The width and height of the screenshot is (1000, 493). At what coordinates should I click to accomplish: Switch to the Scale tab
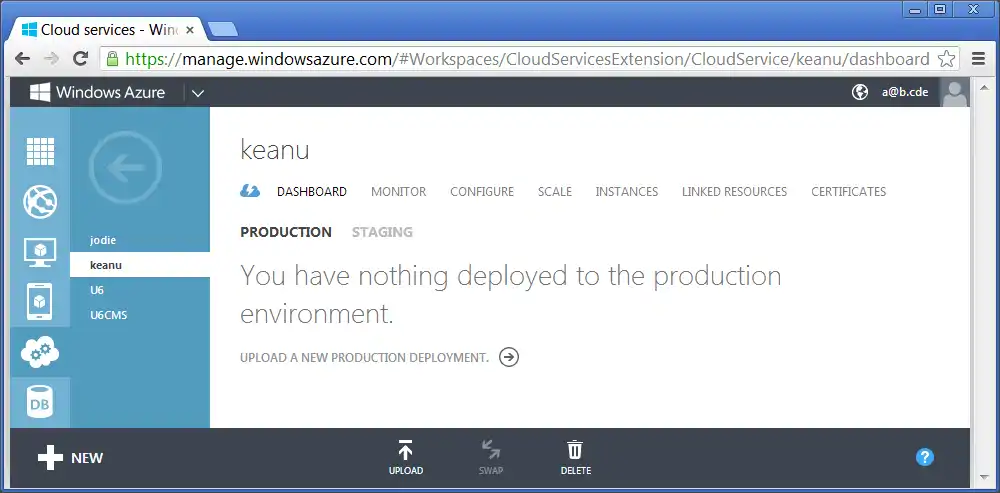[x=555, y=191]
